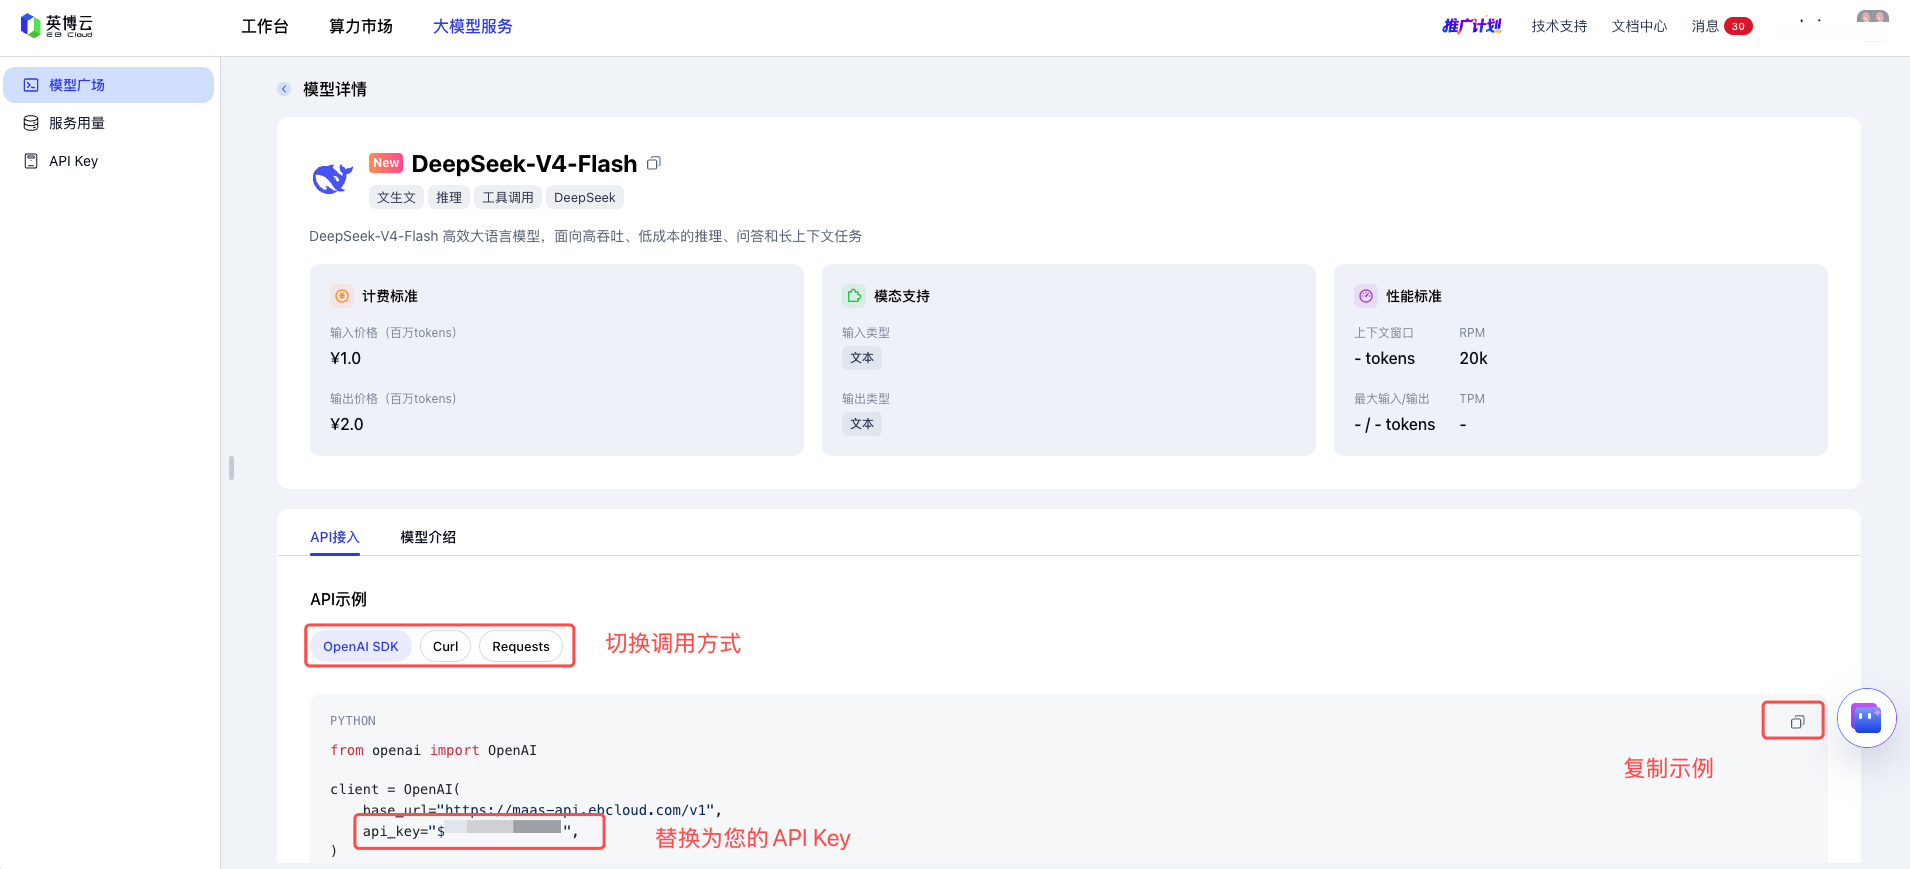Switch to the 模型介绍 tab

(x=428, y=537)
